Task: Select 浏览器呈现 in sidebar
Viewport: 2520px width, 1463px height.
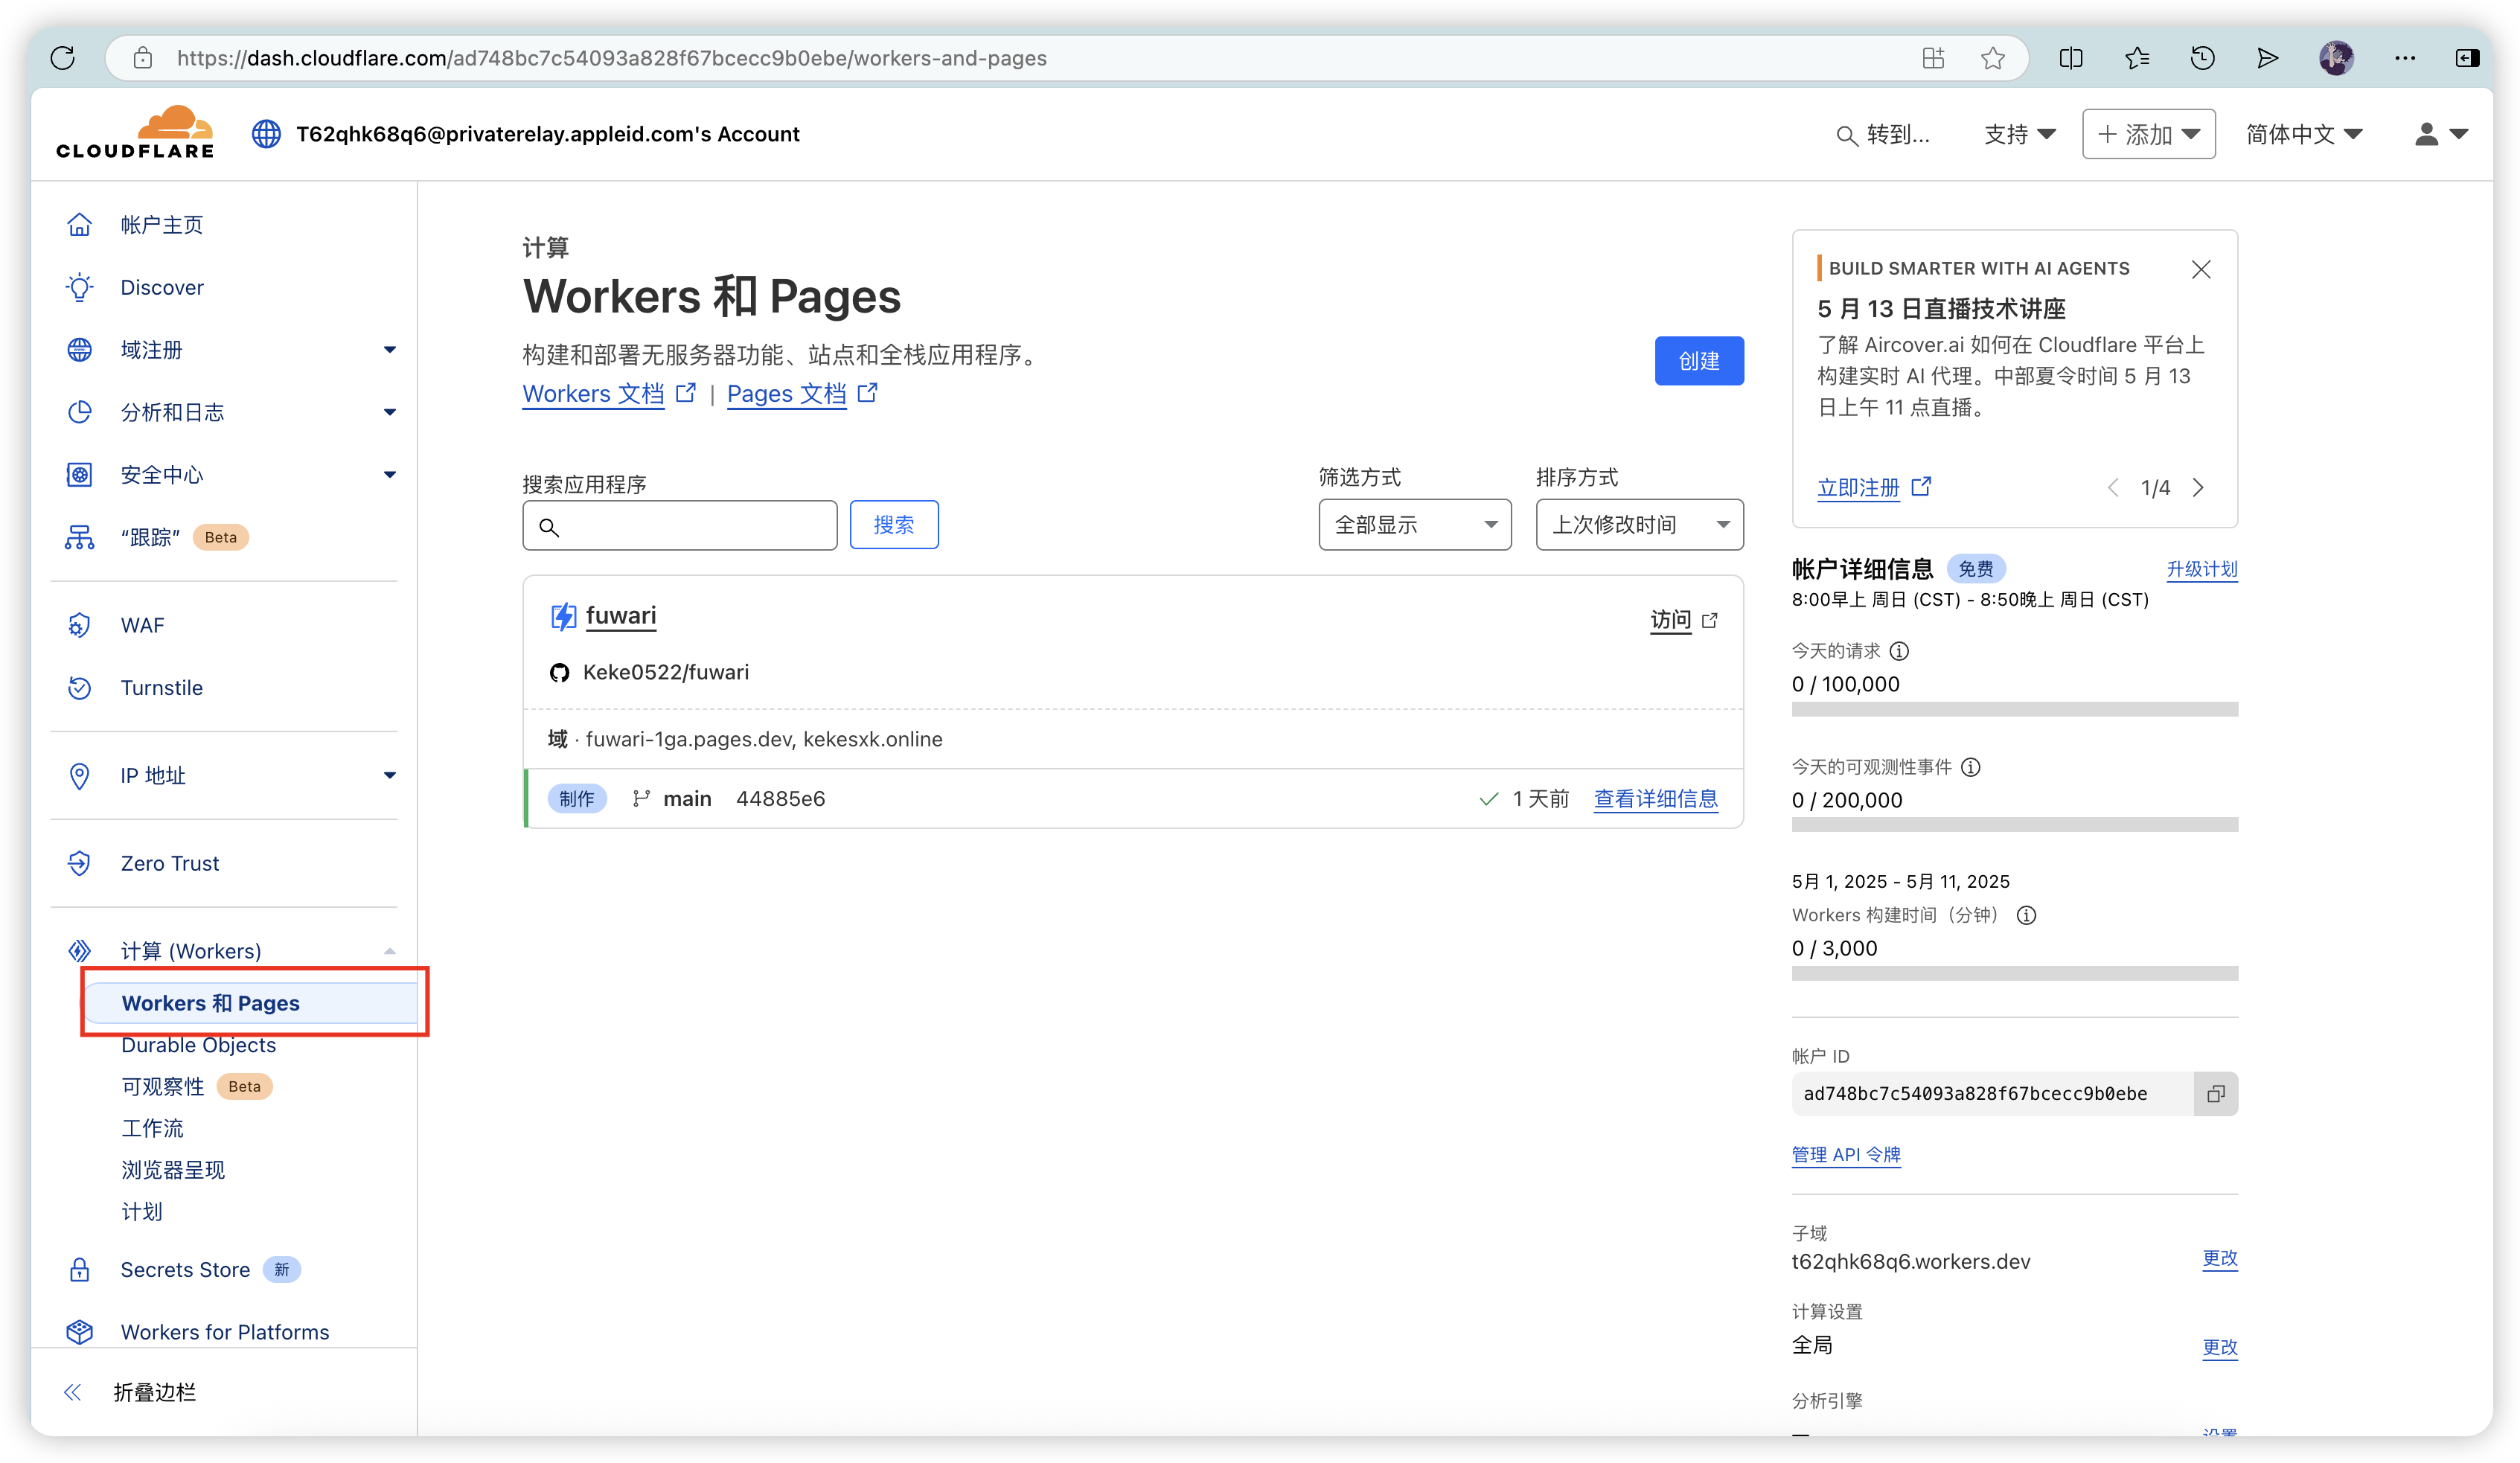Action: (x=173, y=1170)
